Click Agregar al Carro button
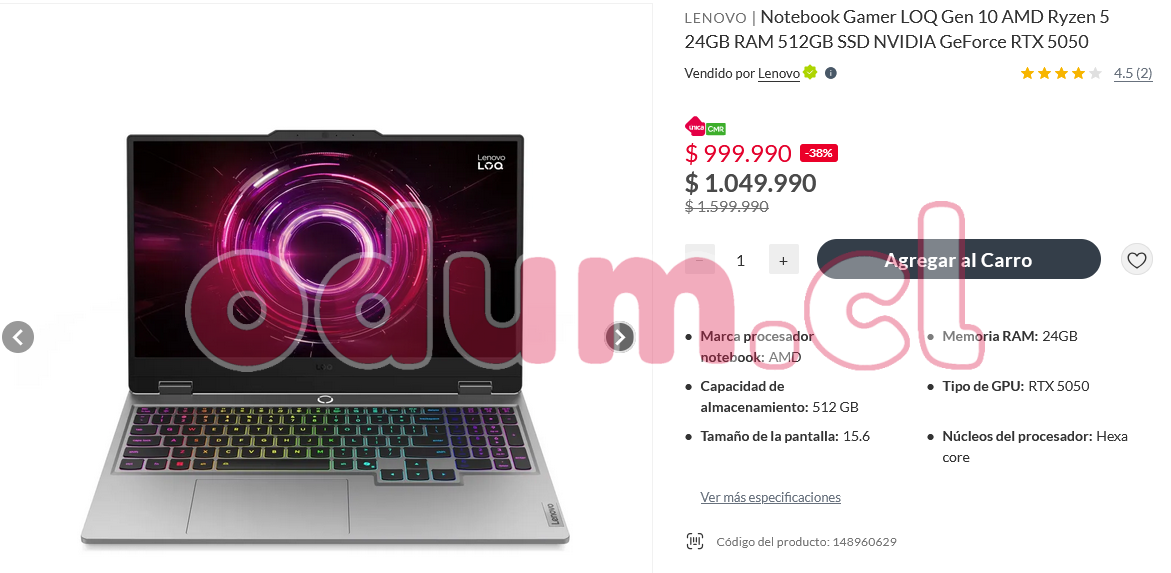This screenshot has height=573, width=1171. click(959, 259)
